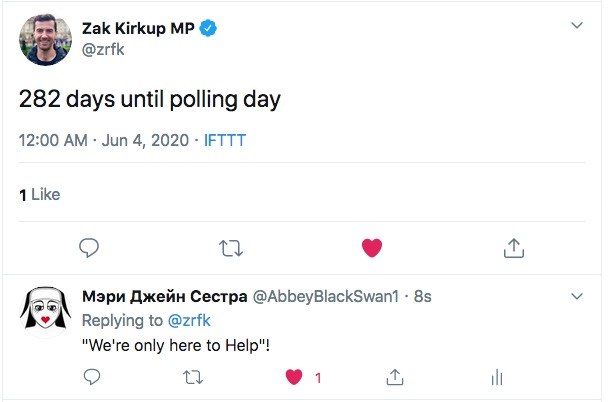Reply to AbbeyBlackSwan1's comment

(90, 378)
